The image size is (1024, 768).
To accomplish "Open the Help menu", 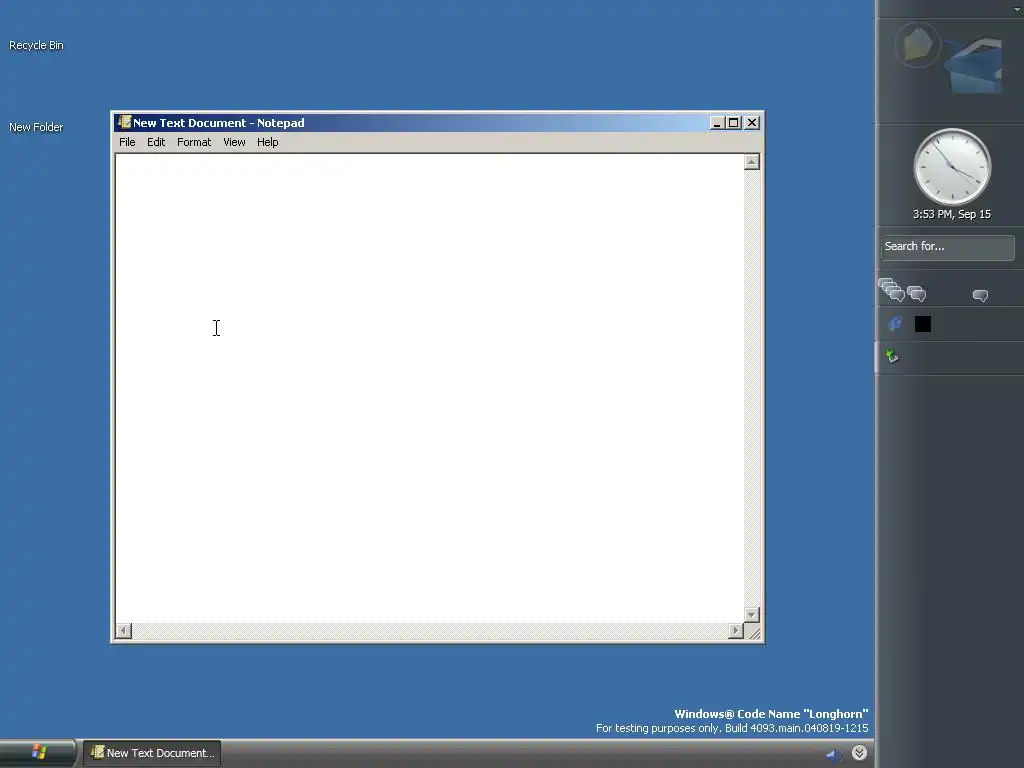I will [x=267, y=142].
